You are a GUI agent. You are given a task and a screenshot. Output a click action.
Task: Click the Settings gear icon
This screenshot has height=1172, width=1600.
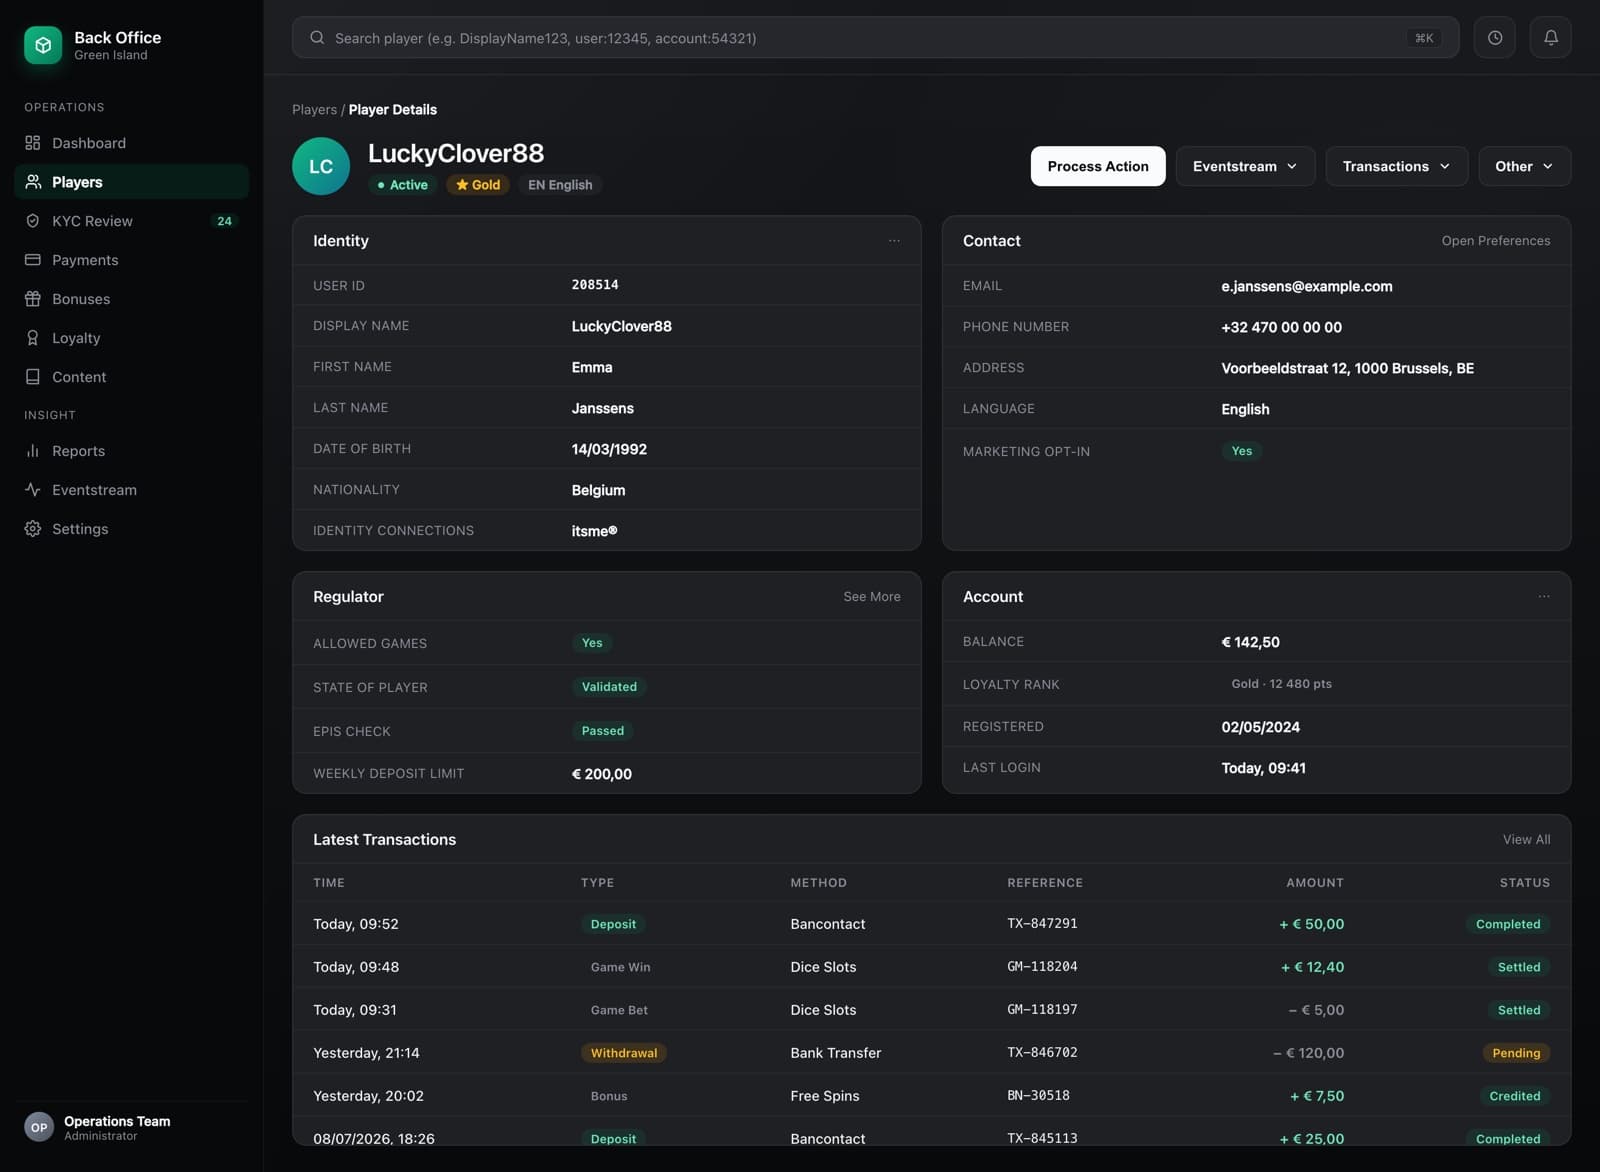click(33, 529)
